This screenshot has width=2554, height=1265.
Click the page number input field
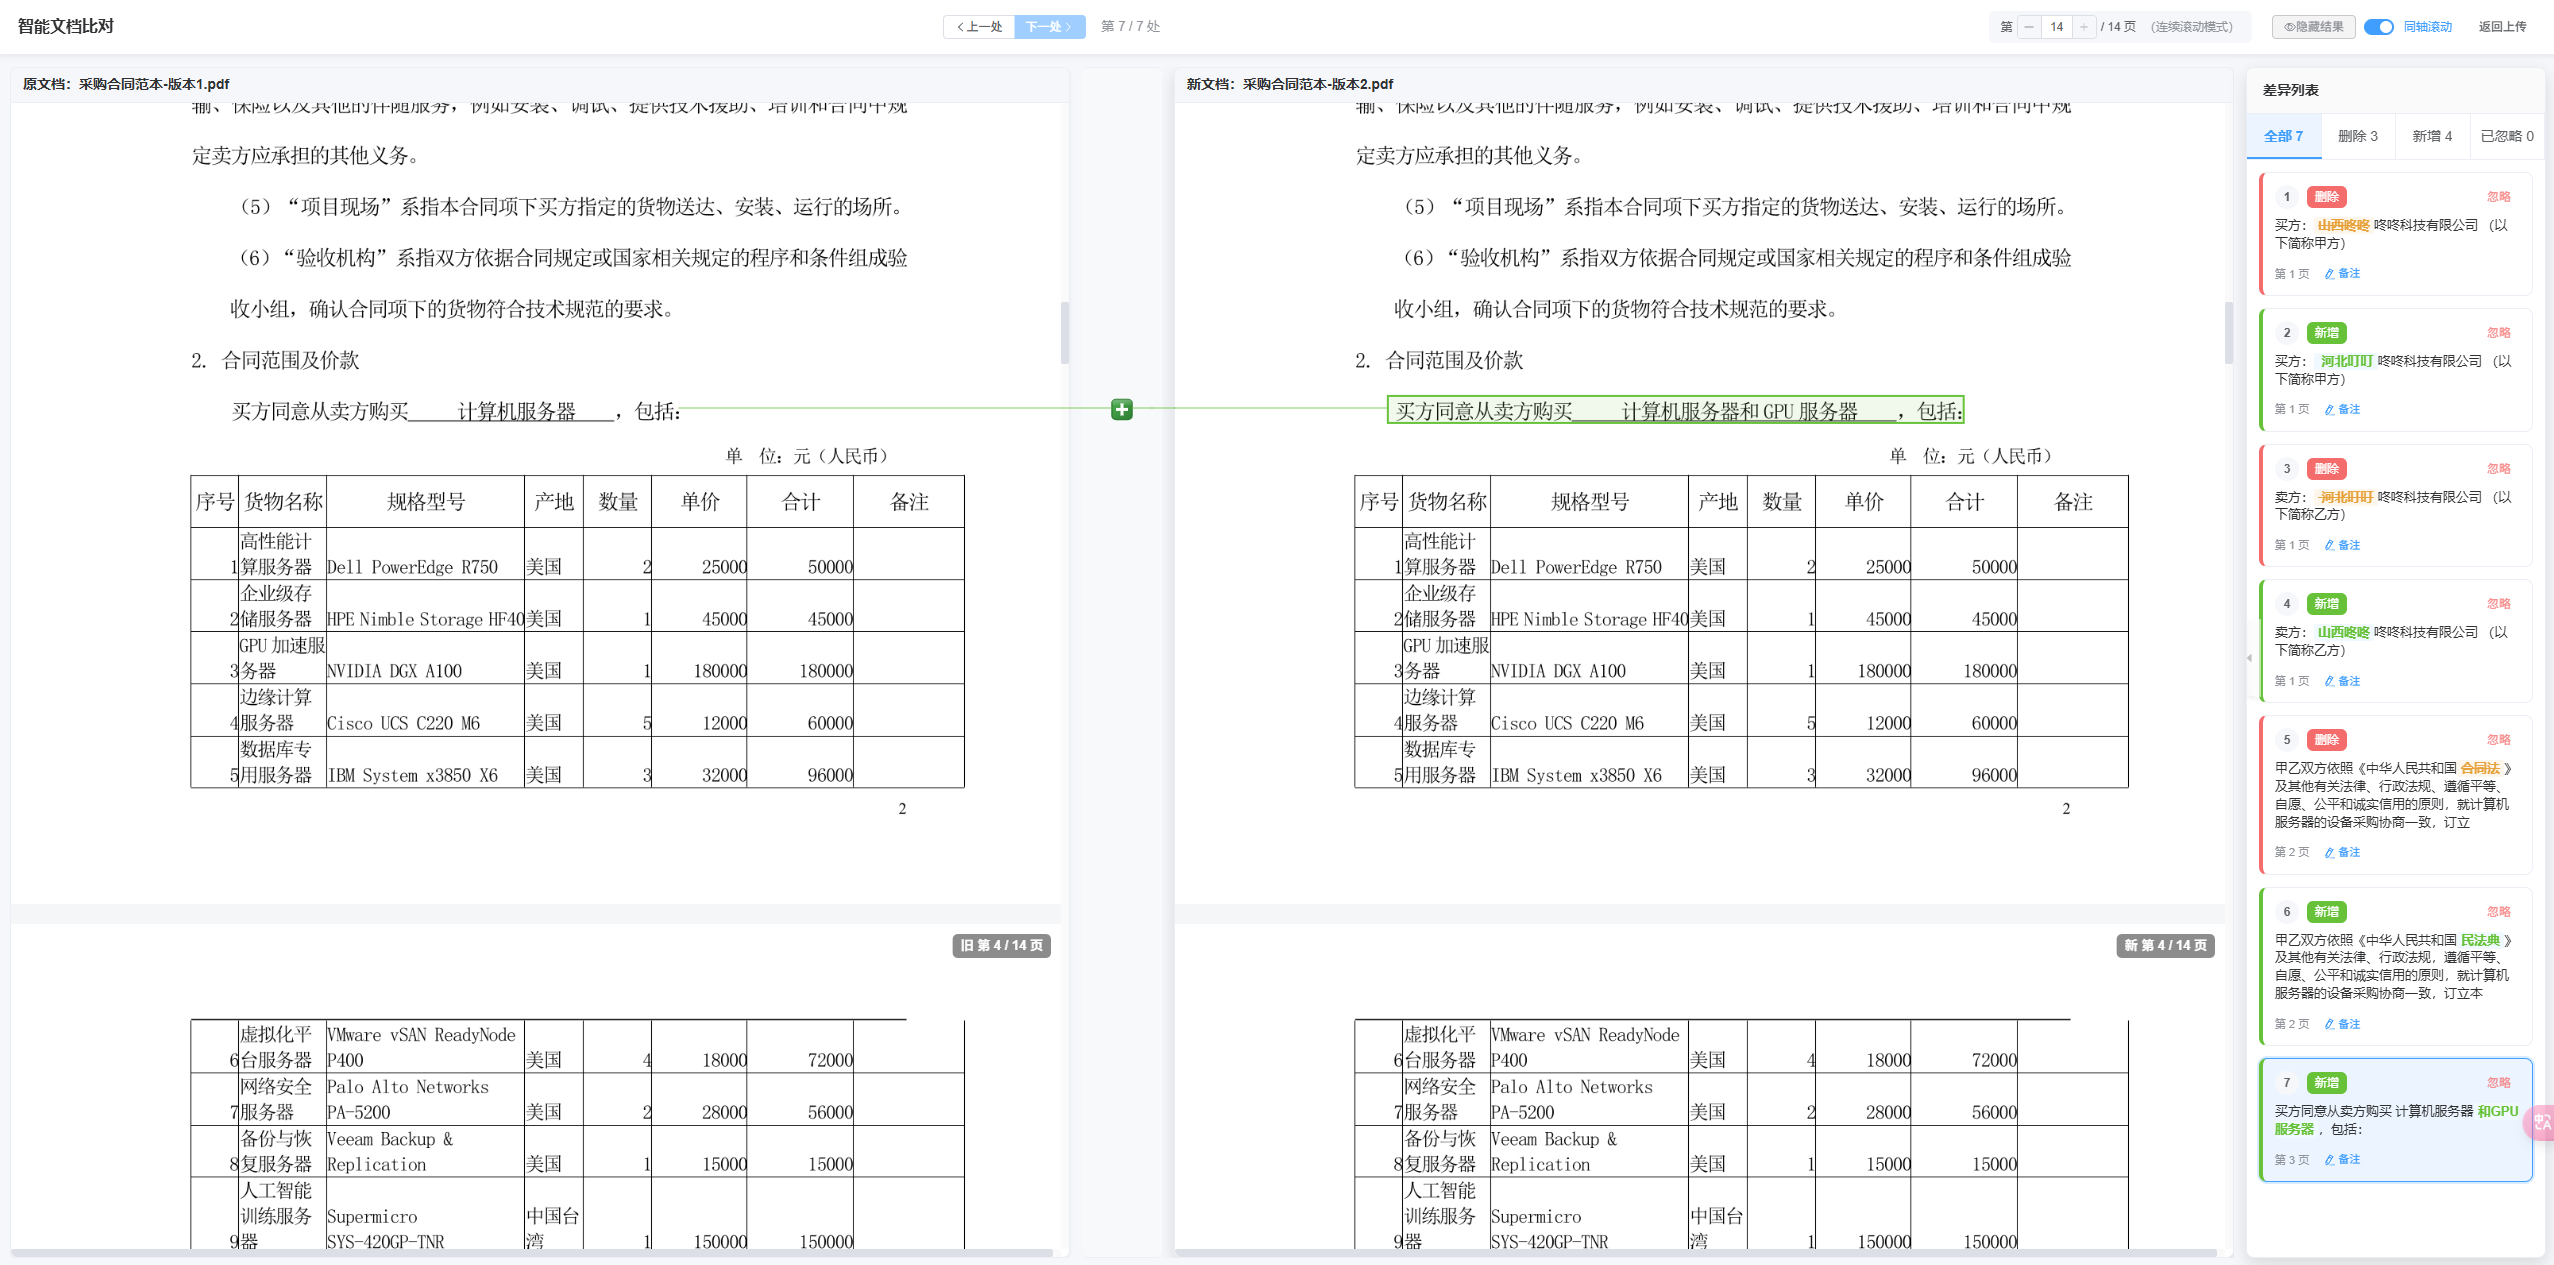pyautogui.click(x=2056, y=27)
